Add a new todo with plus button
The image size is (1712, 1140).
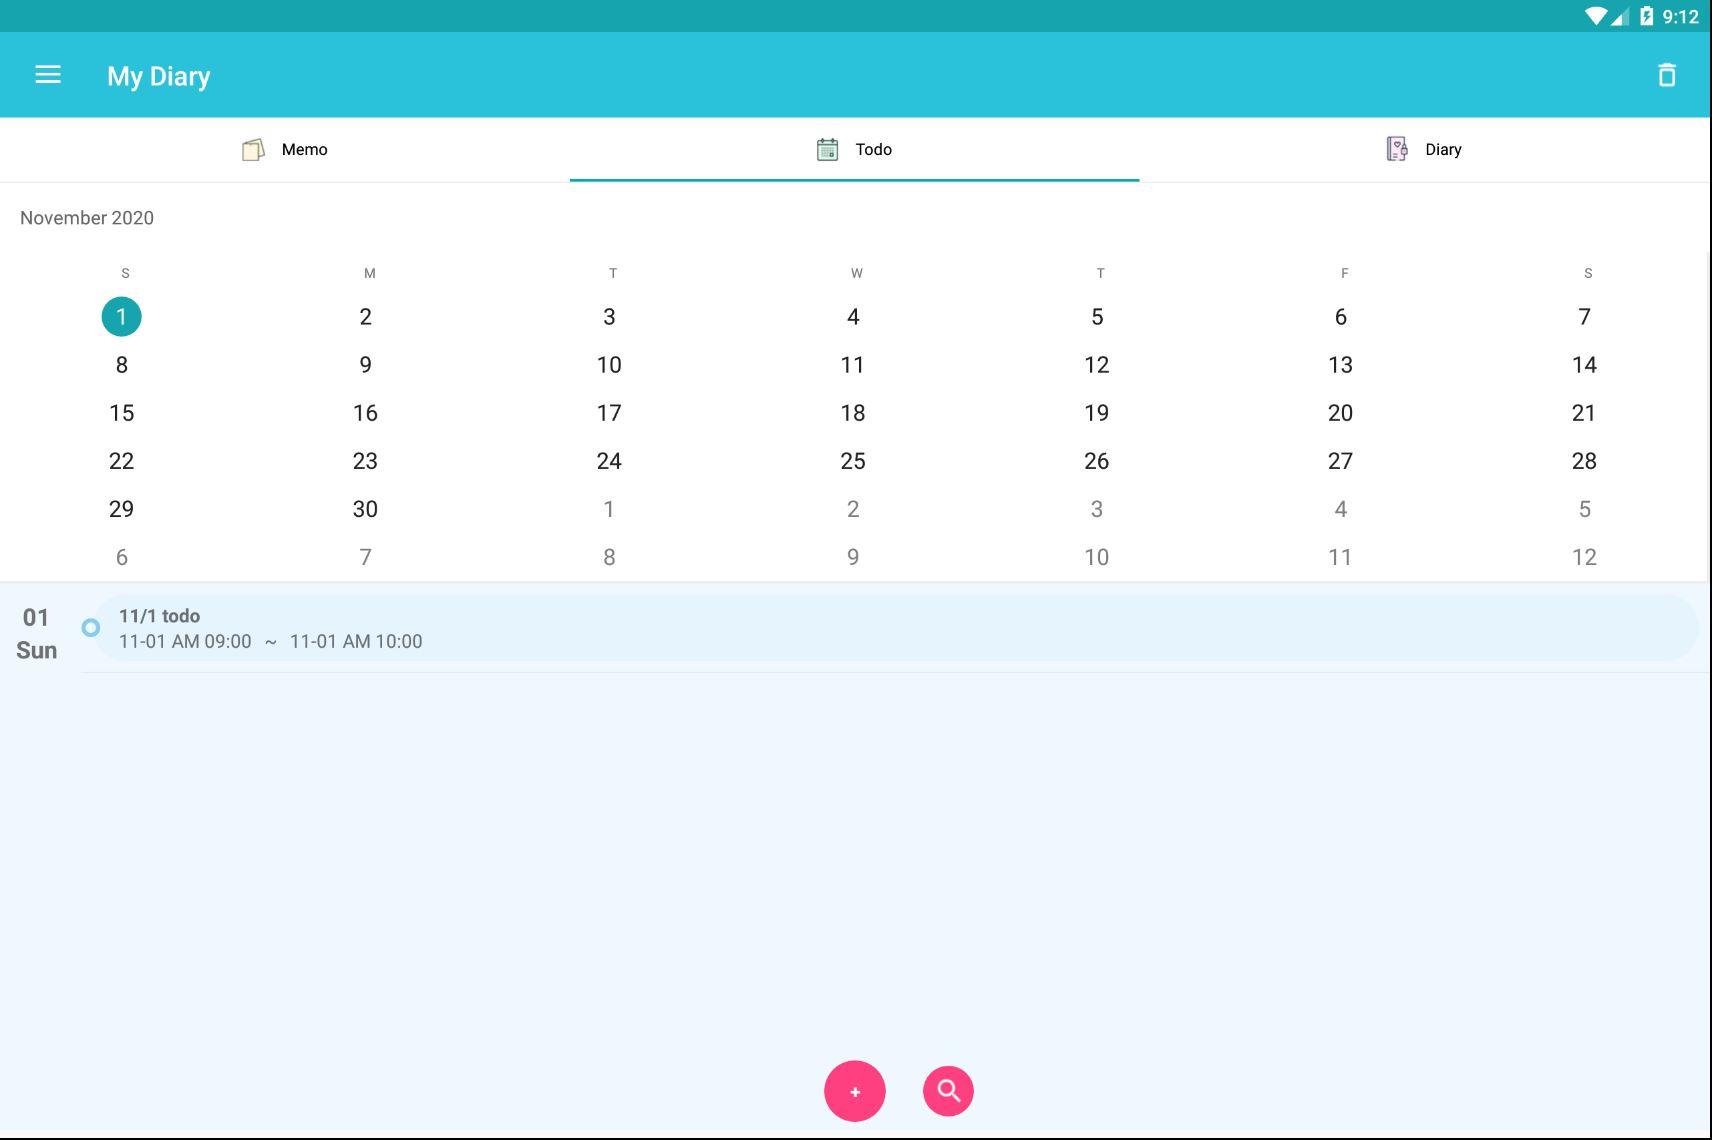click(854, 1091)
